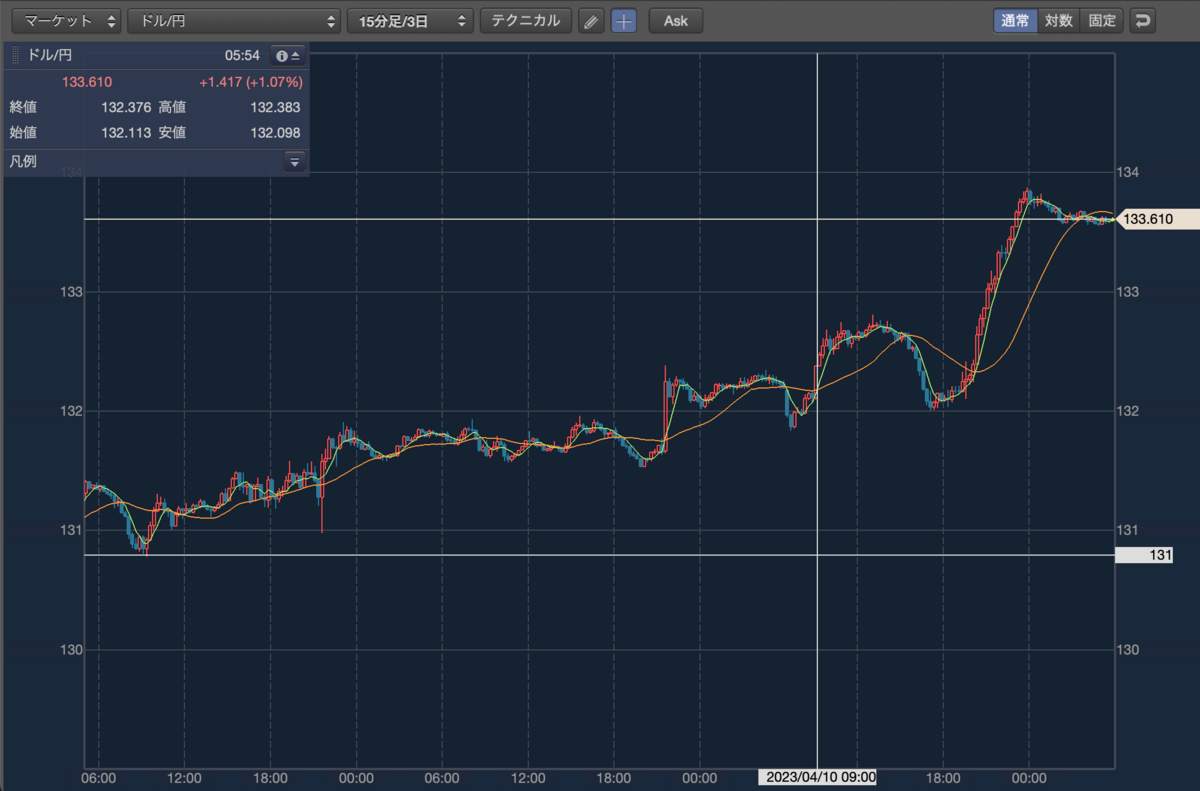
Task: Click the reset return-arrow icon
Action: pyautogui.click(x=1143, y=21)
